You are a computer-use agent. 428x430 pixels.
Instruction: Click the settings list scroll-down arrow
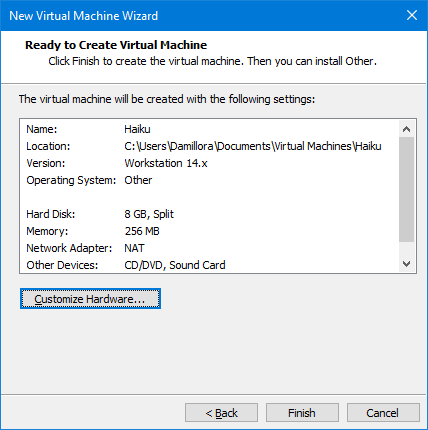pyautogui.click(x=406, y=264)
